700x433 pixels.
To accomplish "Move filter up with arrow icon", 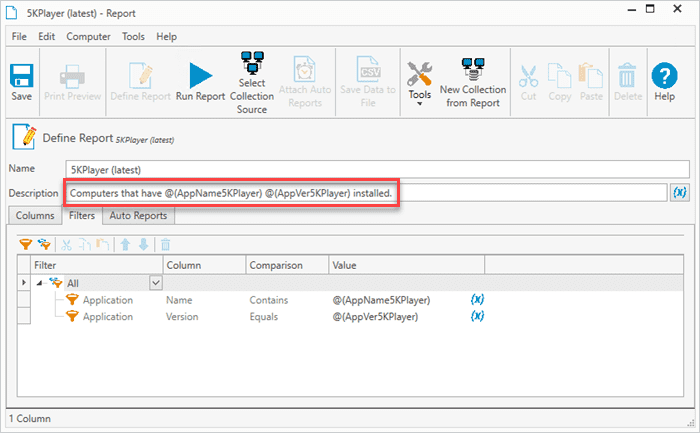I will click(125, 245).
